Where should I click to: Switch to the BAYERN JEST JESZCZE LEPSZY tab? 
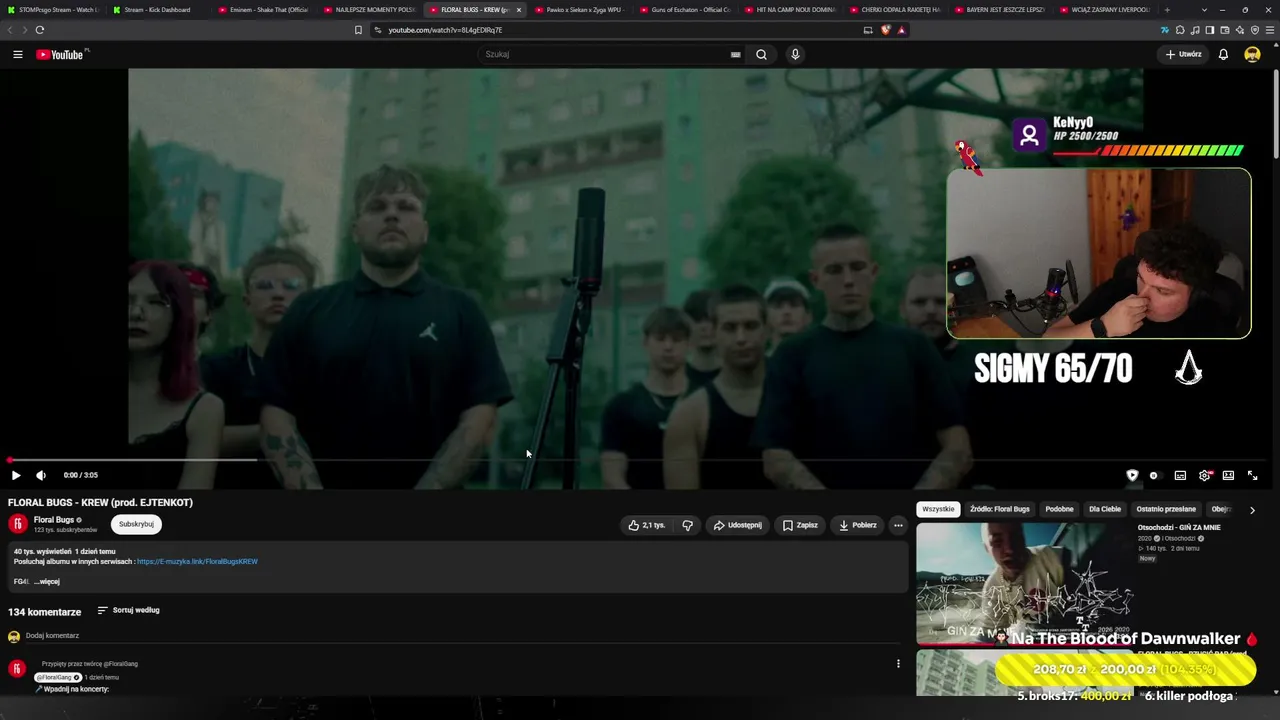1001,10
